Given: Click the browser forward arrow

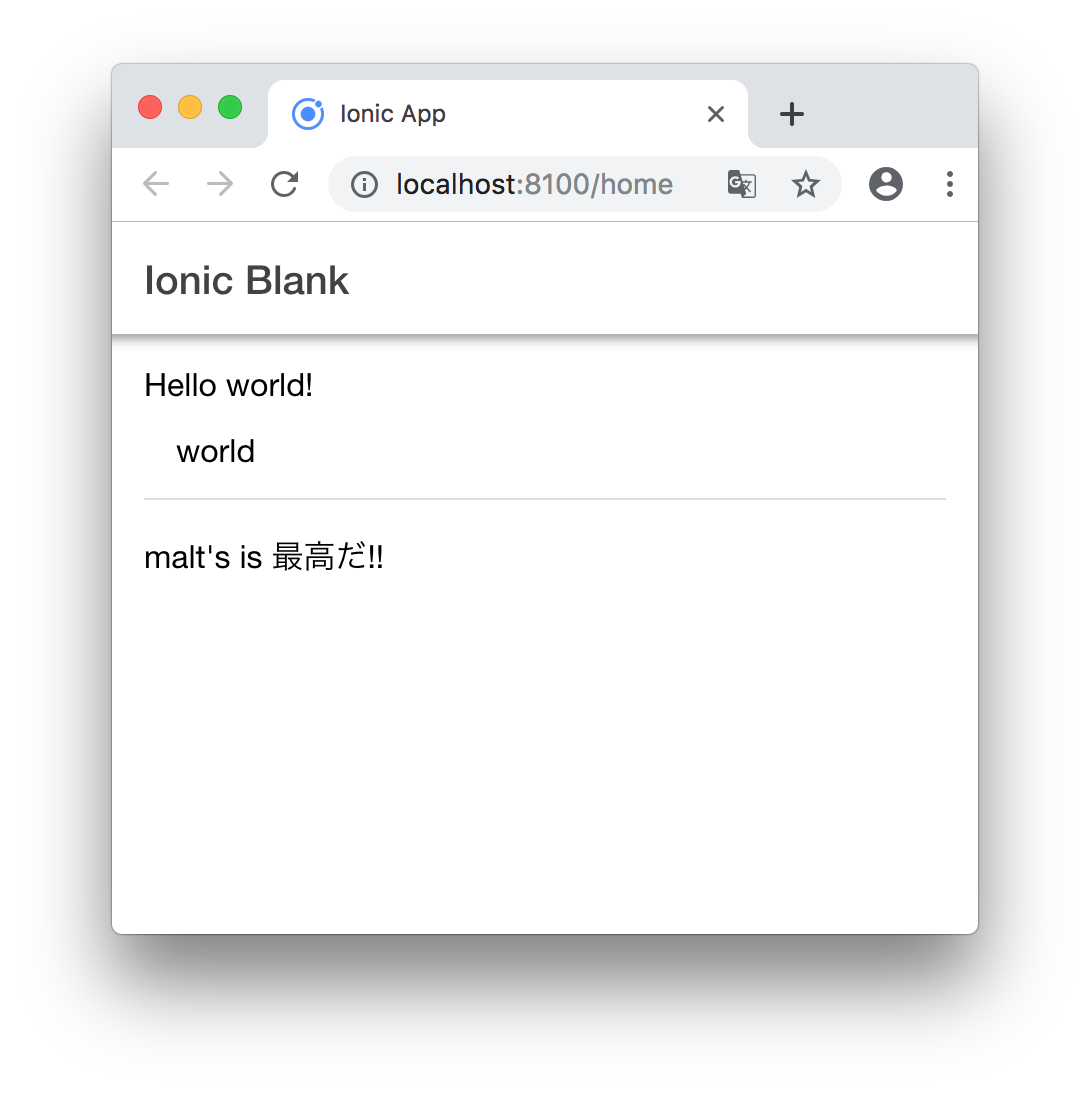Looking at the screenshot, I should (220, 184).
